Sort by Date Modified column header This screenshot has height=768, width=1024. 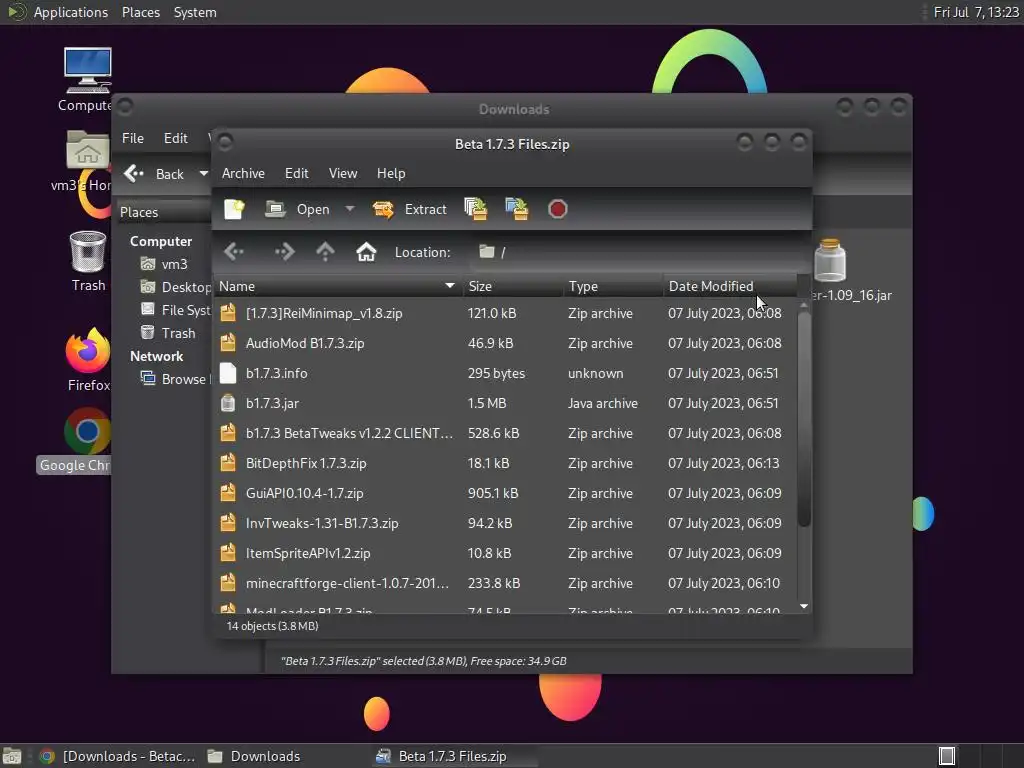(x=729, y=286)
